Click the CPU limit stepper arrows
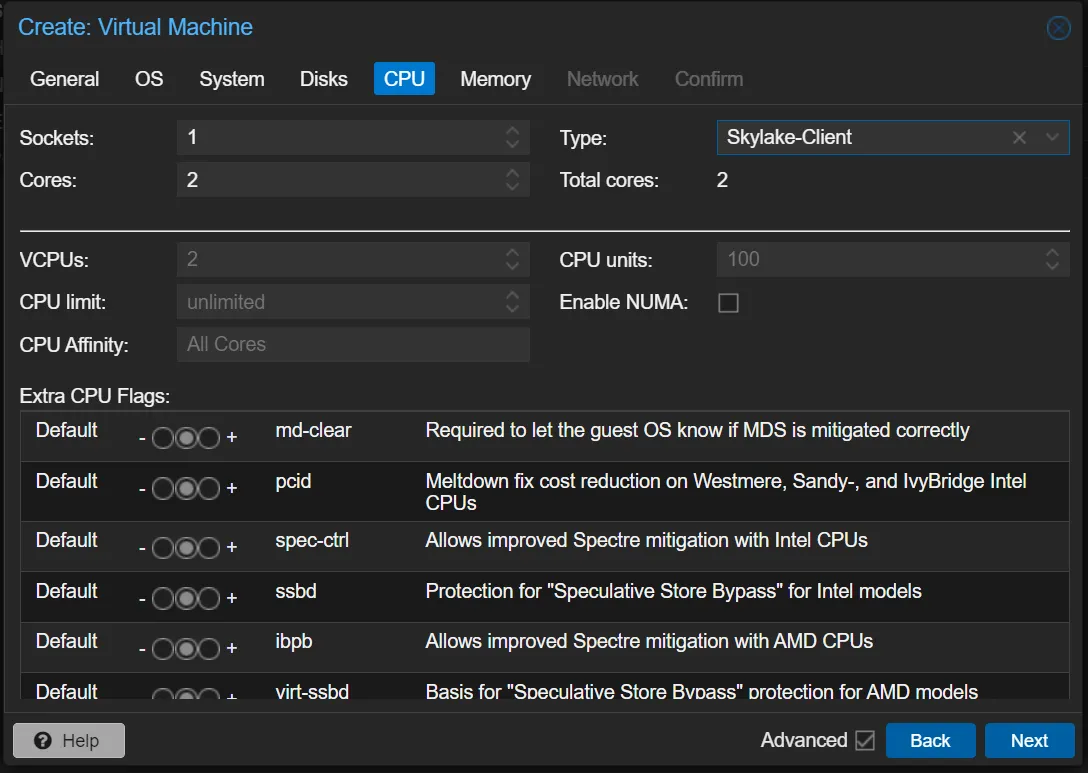The height and width of the screenshot is (773, 1088). pos(512,301)
